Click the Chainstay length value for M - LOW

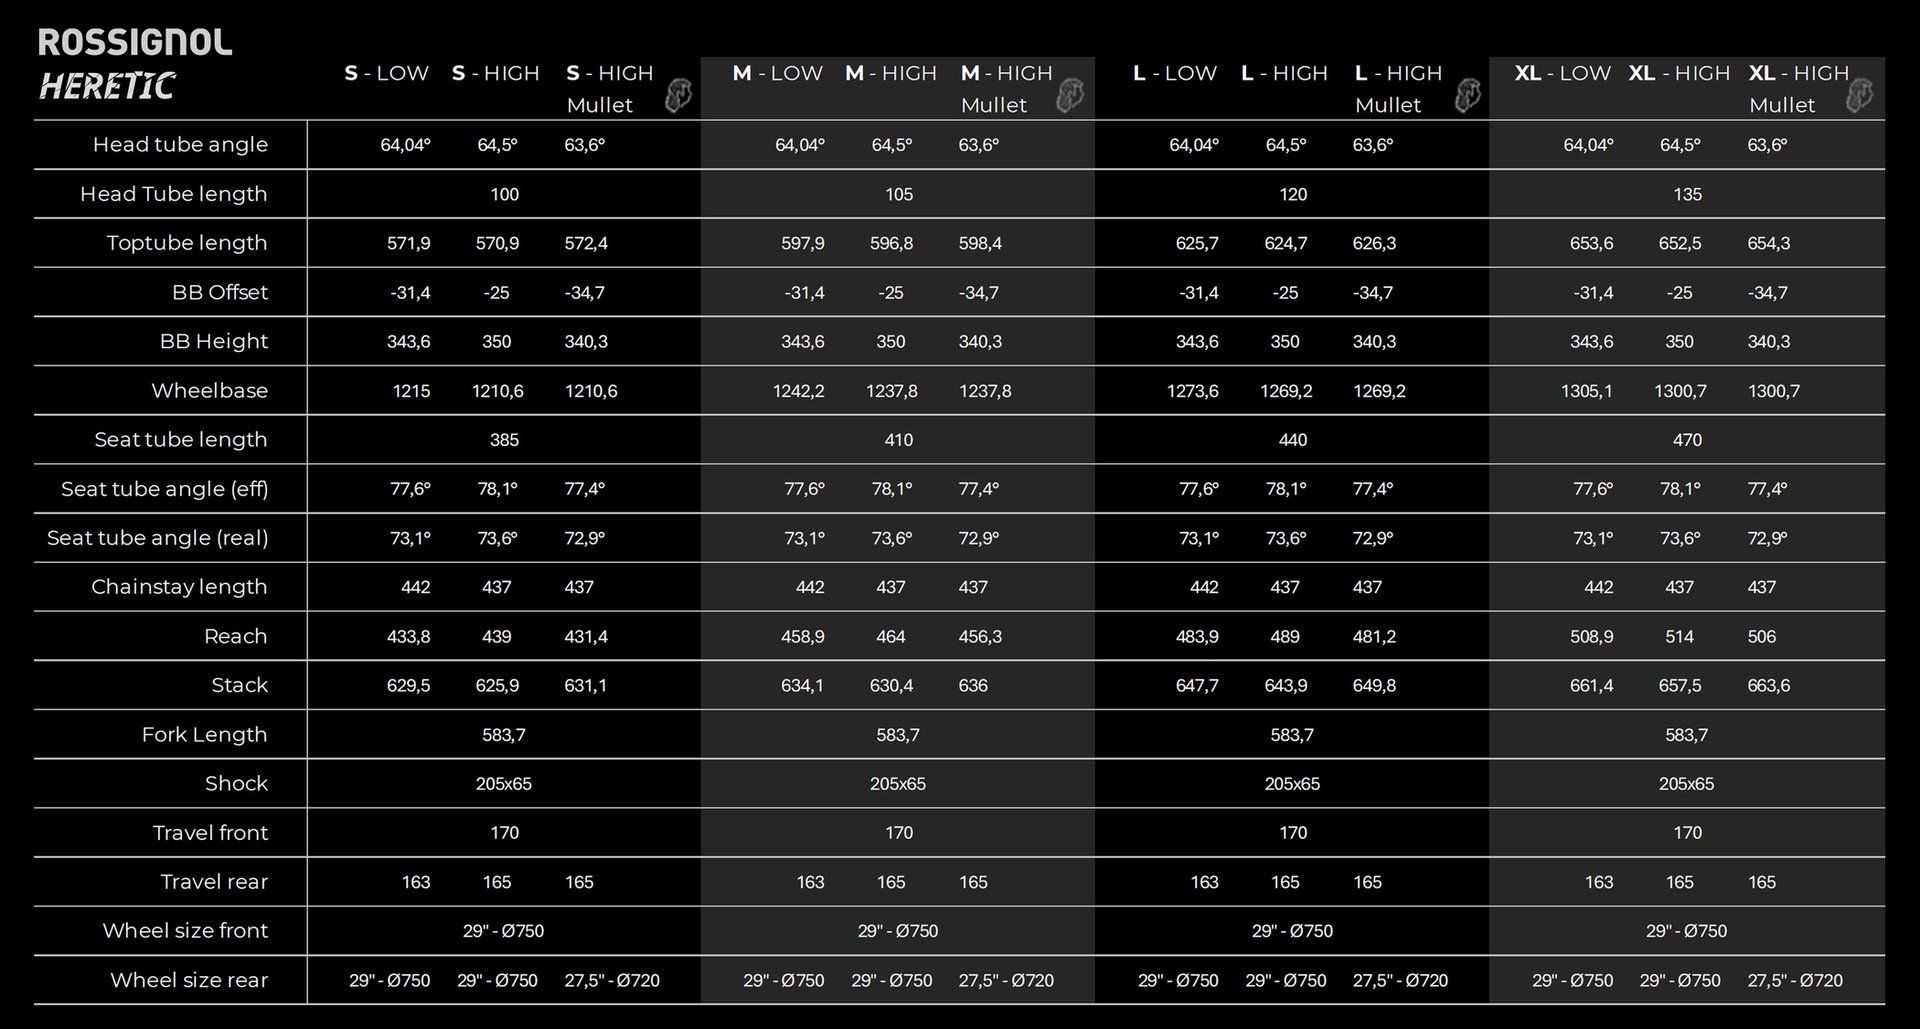pos(810,587)
